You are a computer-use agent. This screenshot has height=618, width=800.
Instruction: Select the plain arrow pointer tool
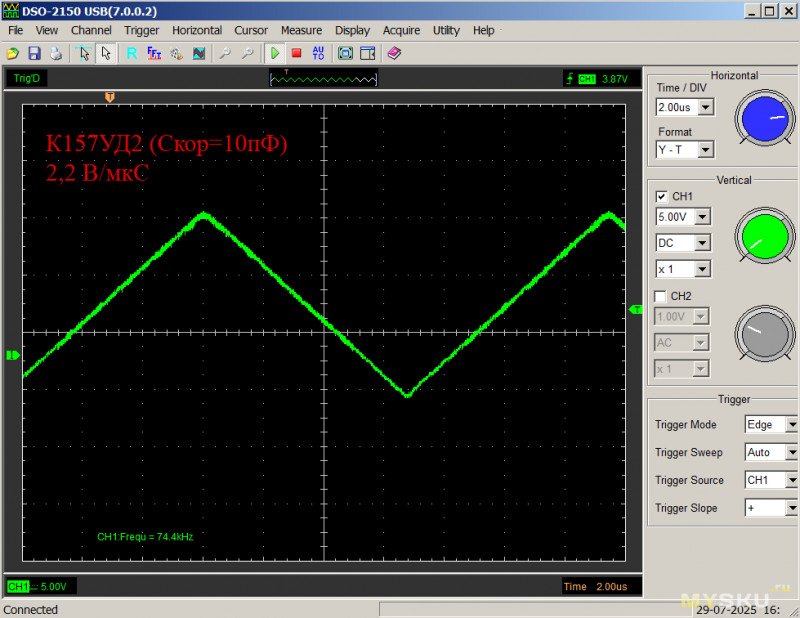[106, 53]
